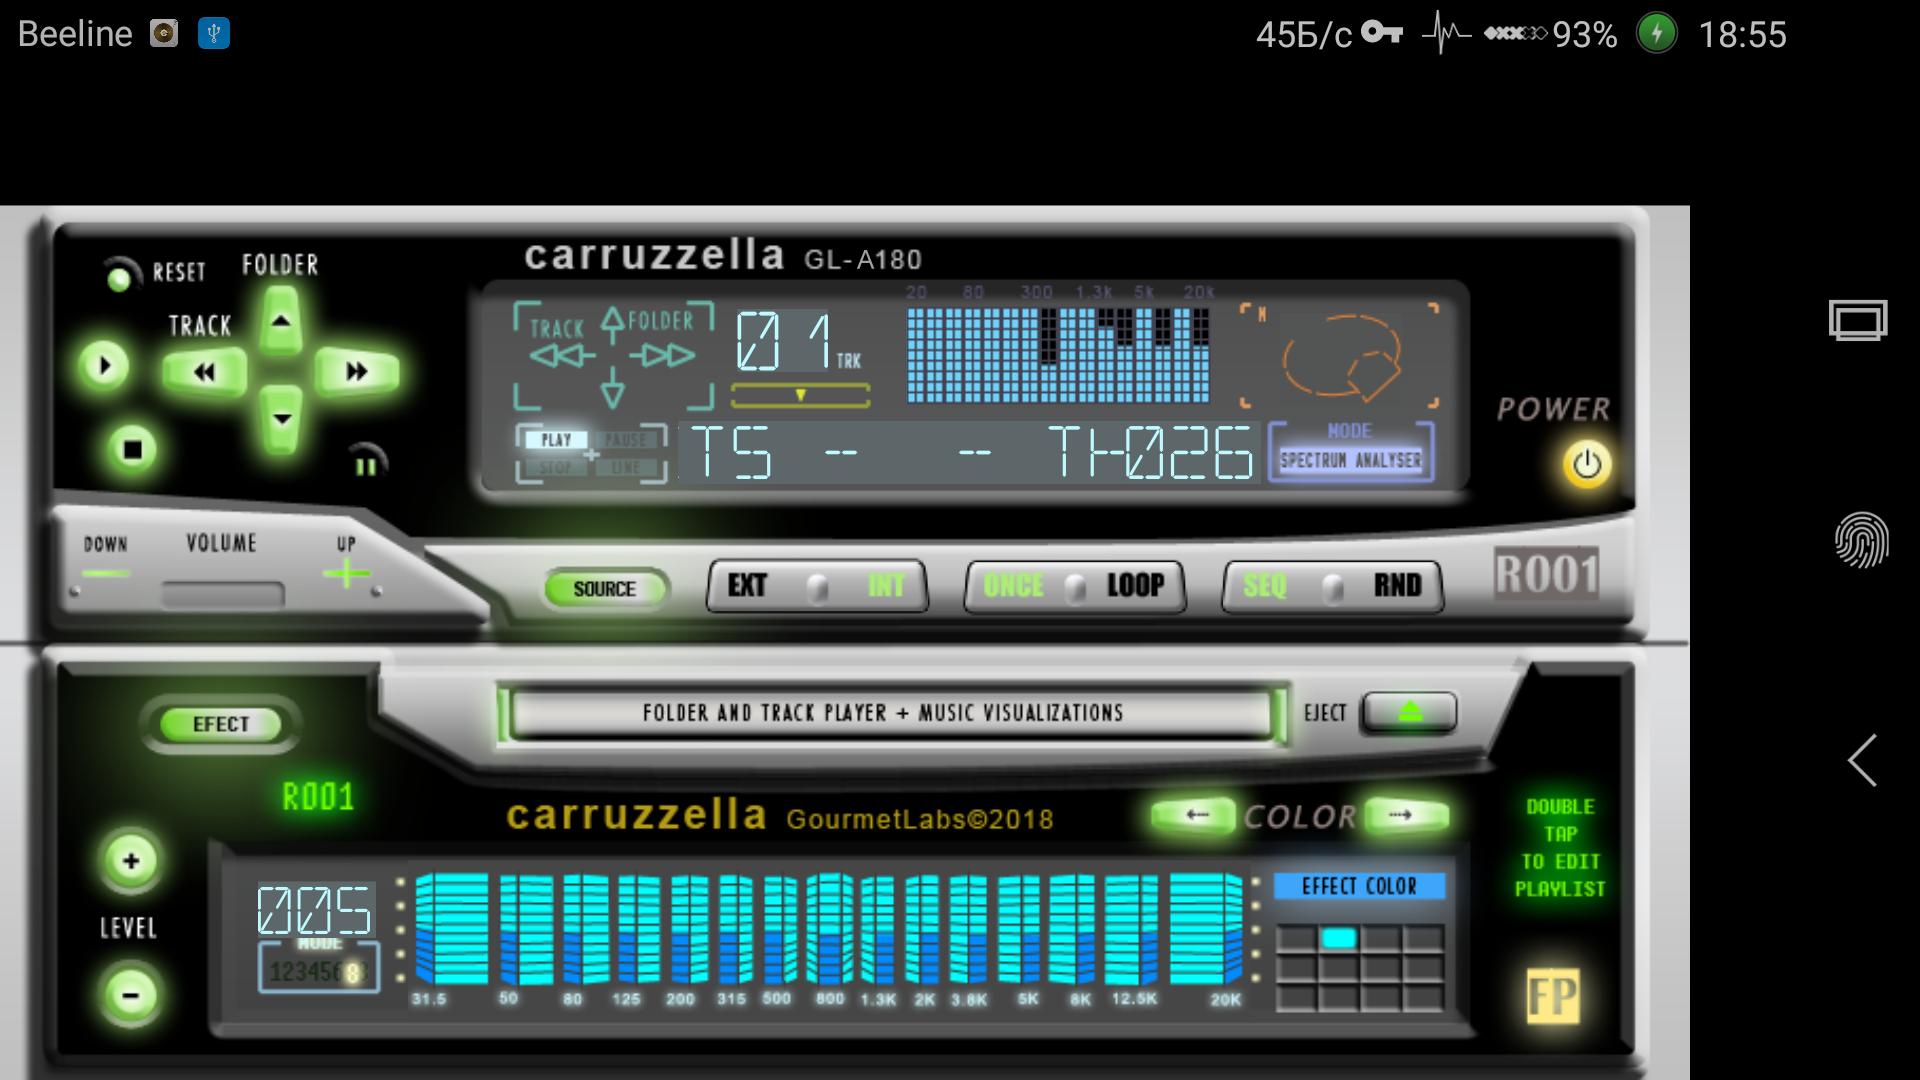
Task: Go to the previous folder with the down arrow
Action: pos(282,419)
